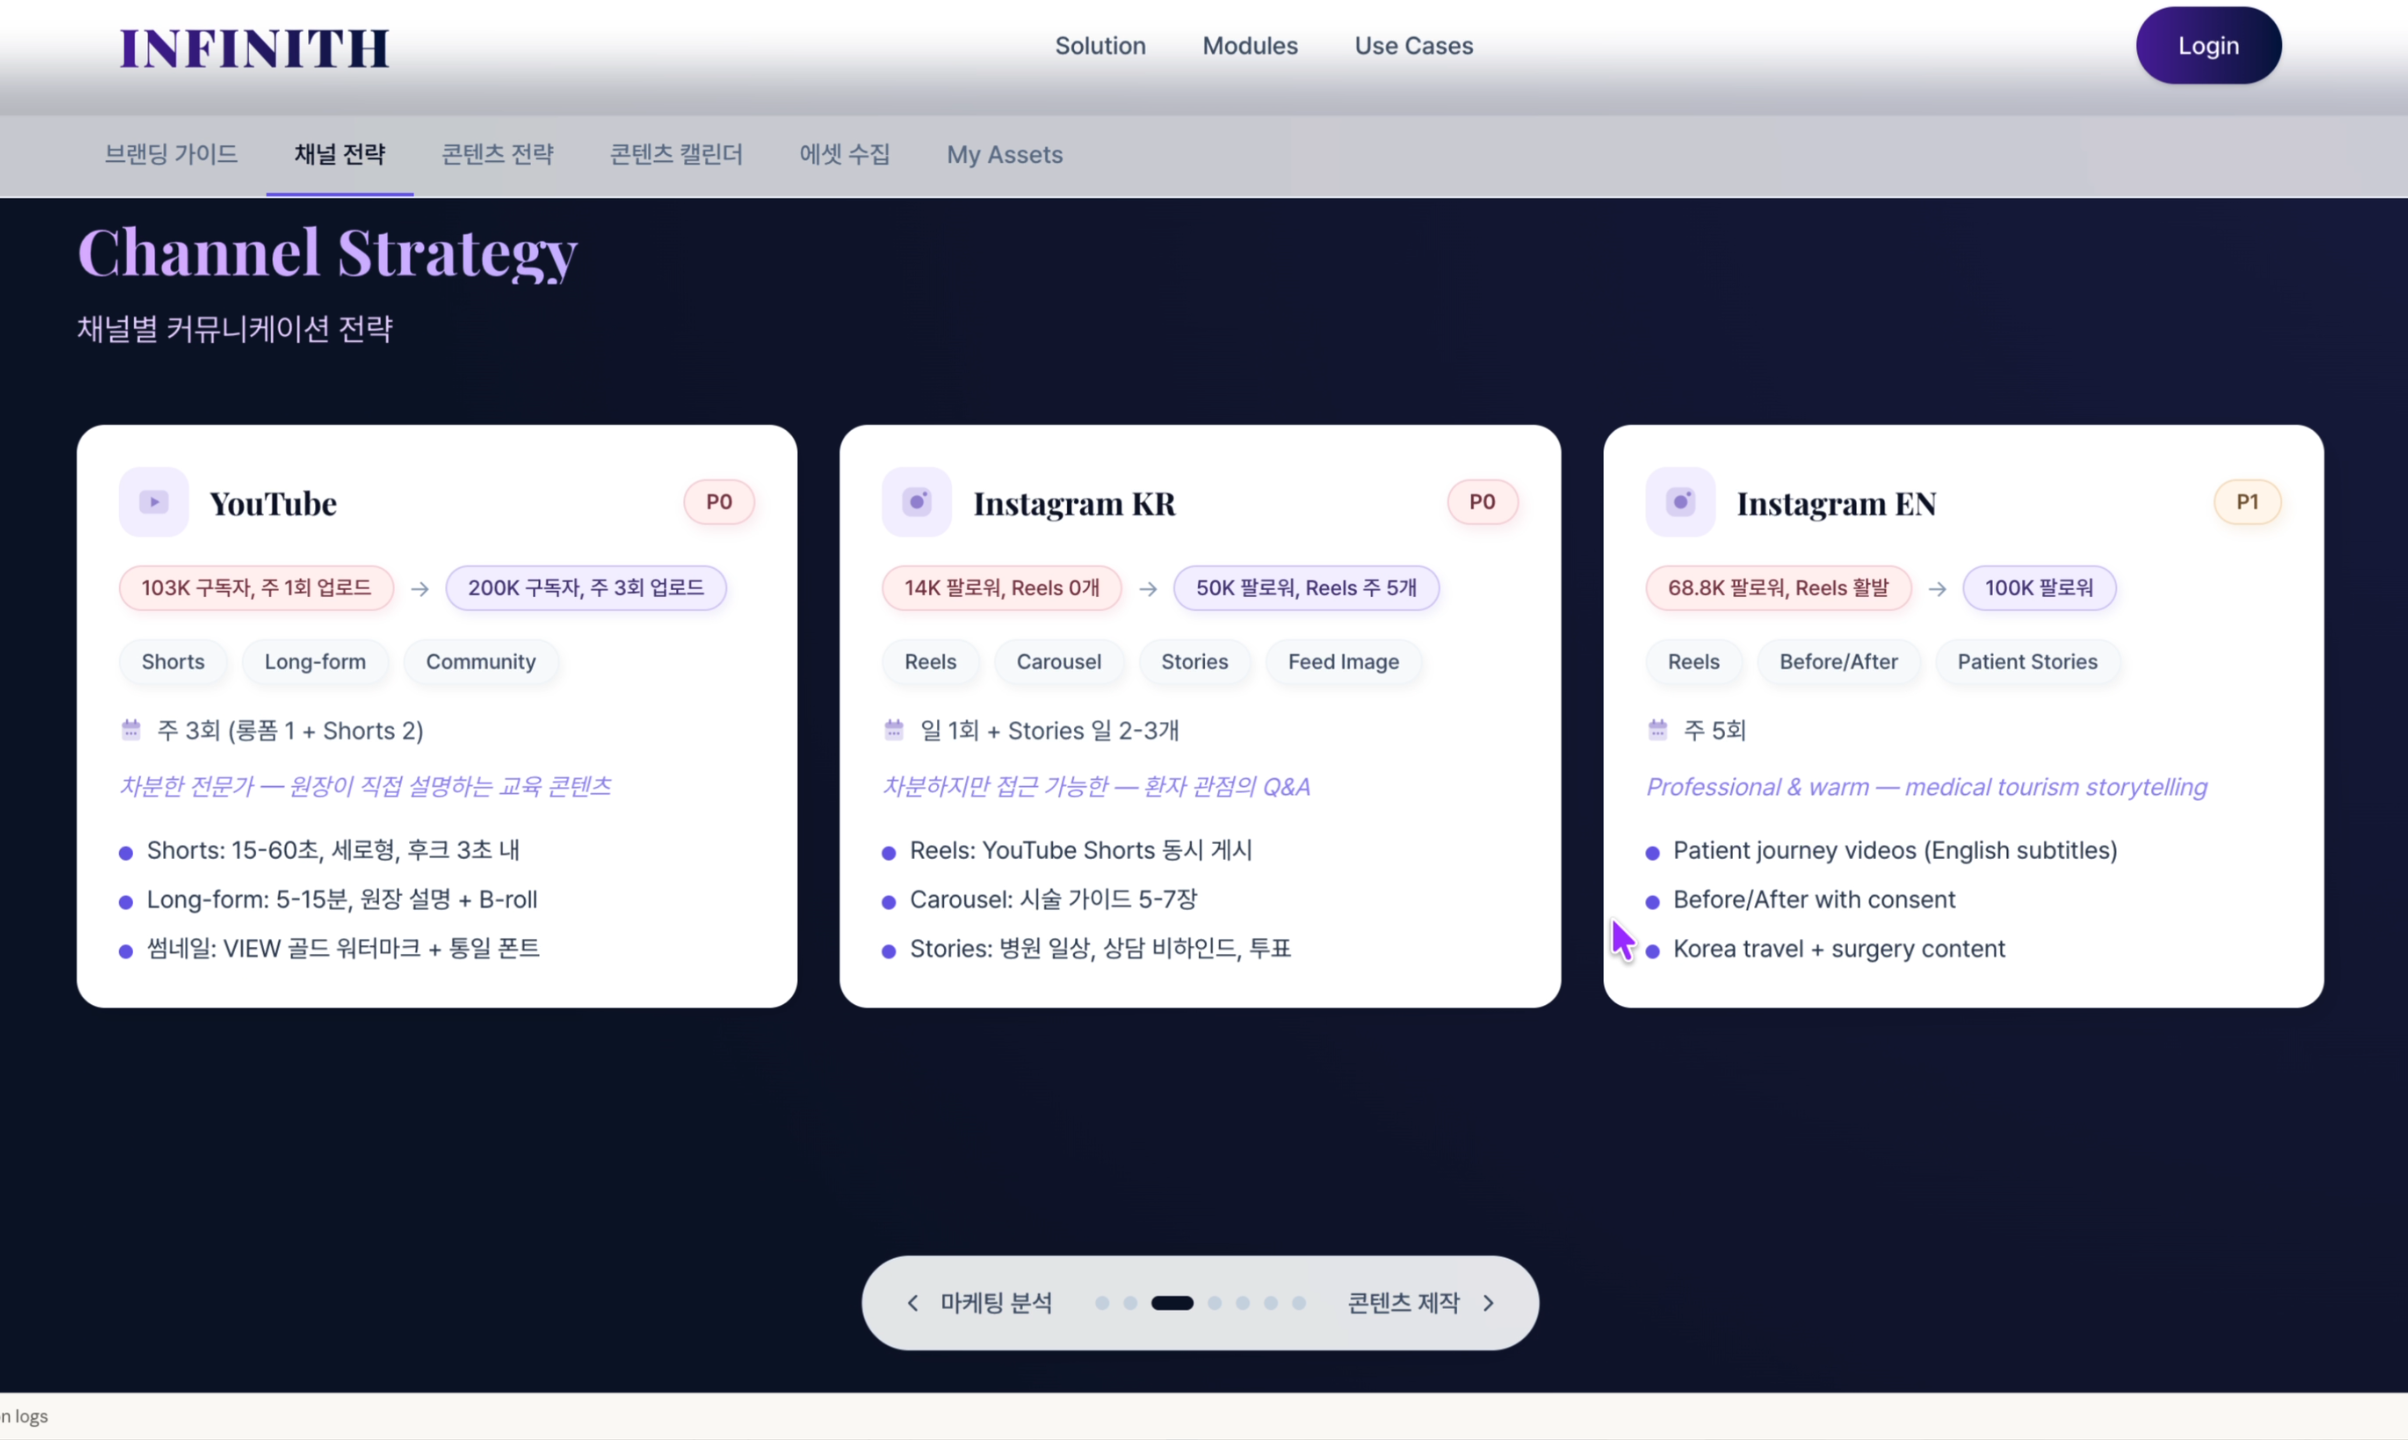Click left chevron before 마케팅 분석

tap(912, 1303)
